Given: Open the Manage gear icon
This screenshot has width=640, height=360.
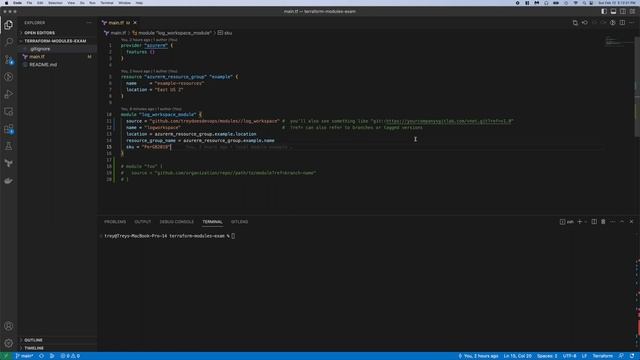Looking at the screenshot, I should pyautogui.click(x=9, y=343).
